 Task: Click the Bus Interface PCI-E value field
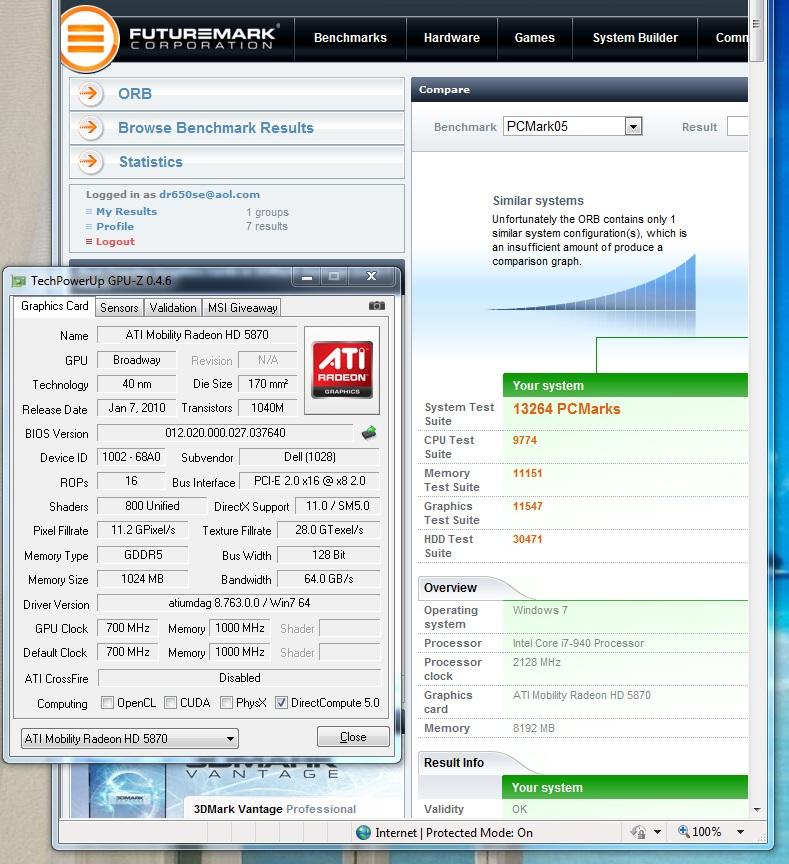click(309, 481)
